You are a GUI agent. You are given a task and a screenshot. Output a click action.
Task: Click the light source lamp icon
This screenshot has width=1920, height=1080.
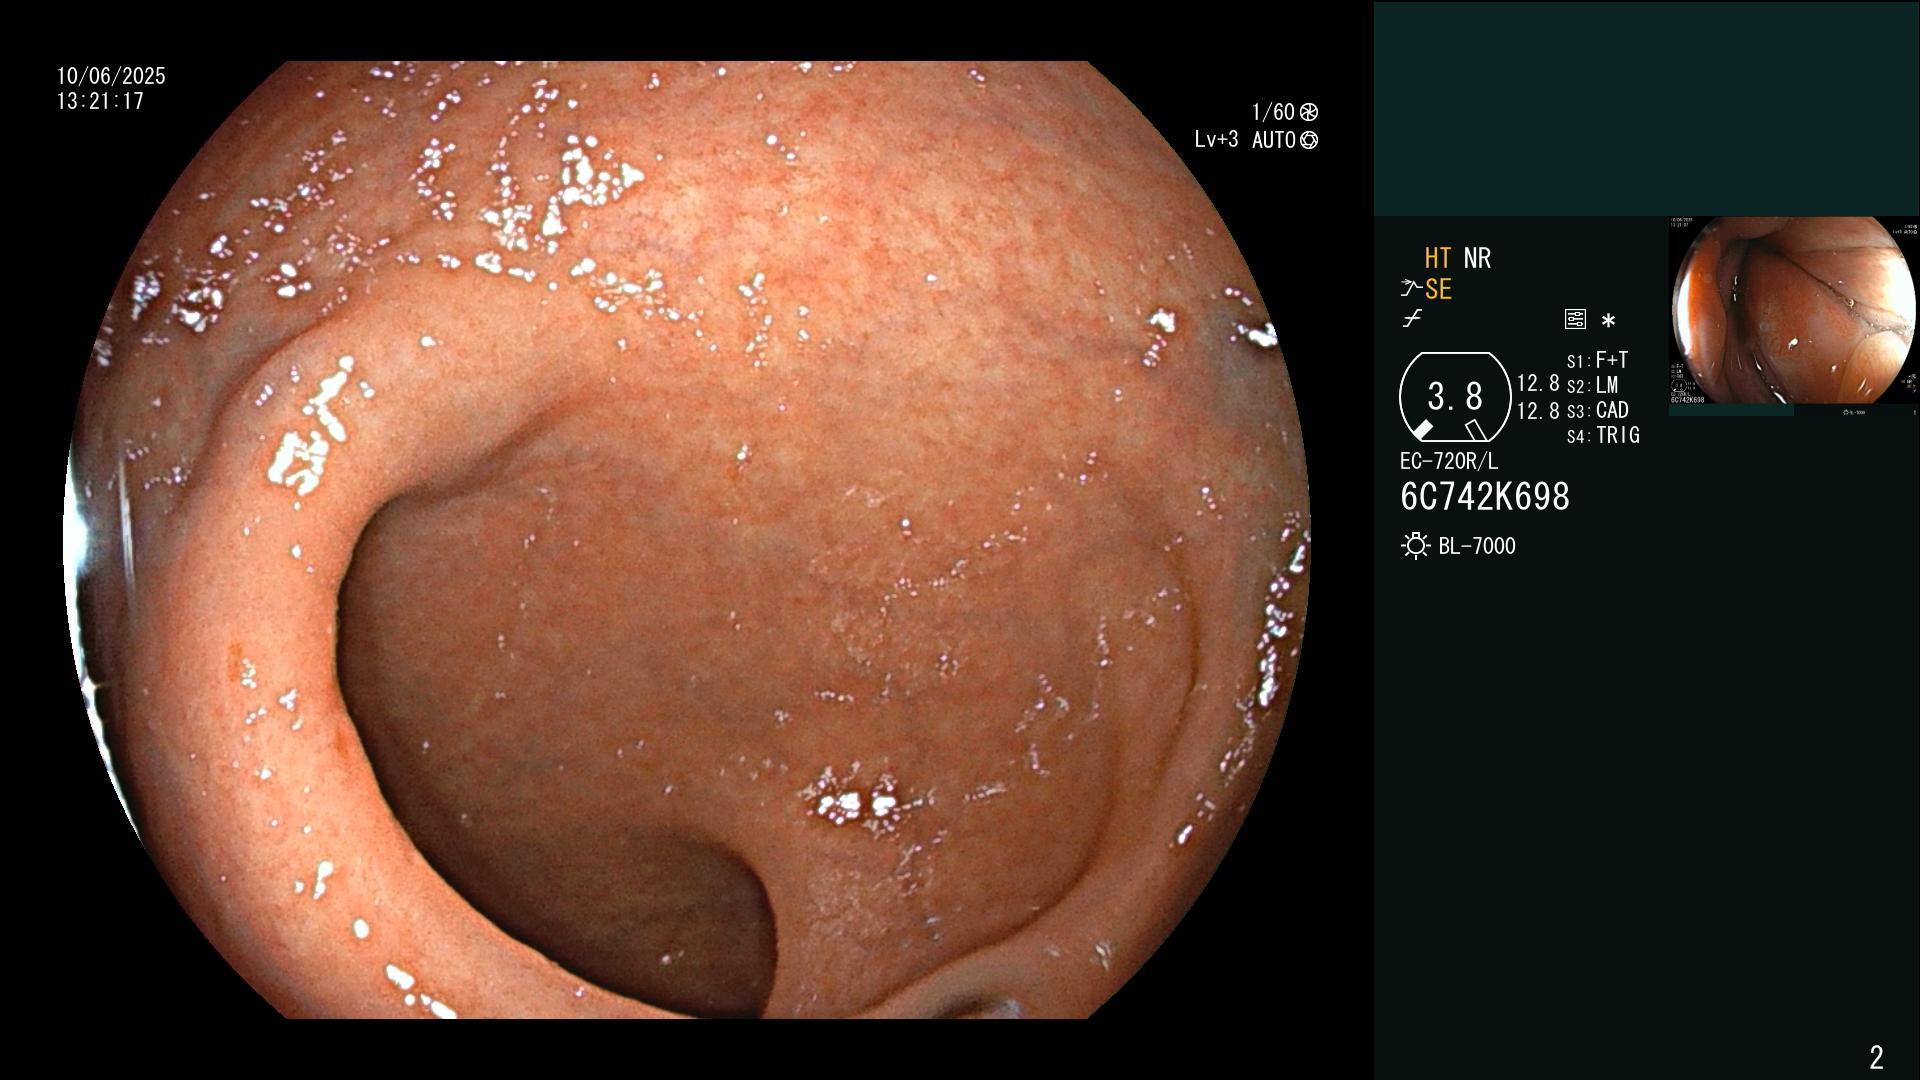pyautogui.click(x=1416, y=546)
